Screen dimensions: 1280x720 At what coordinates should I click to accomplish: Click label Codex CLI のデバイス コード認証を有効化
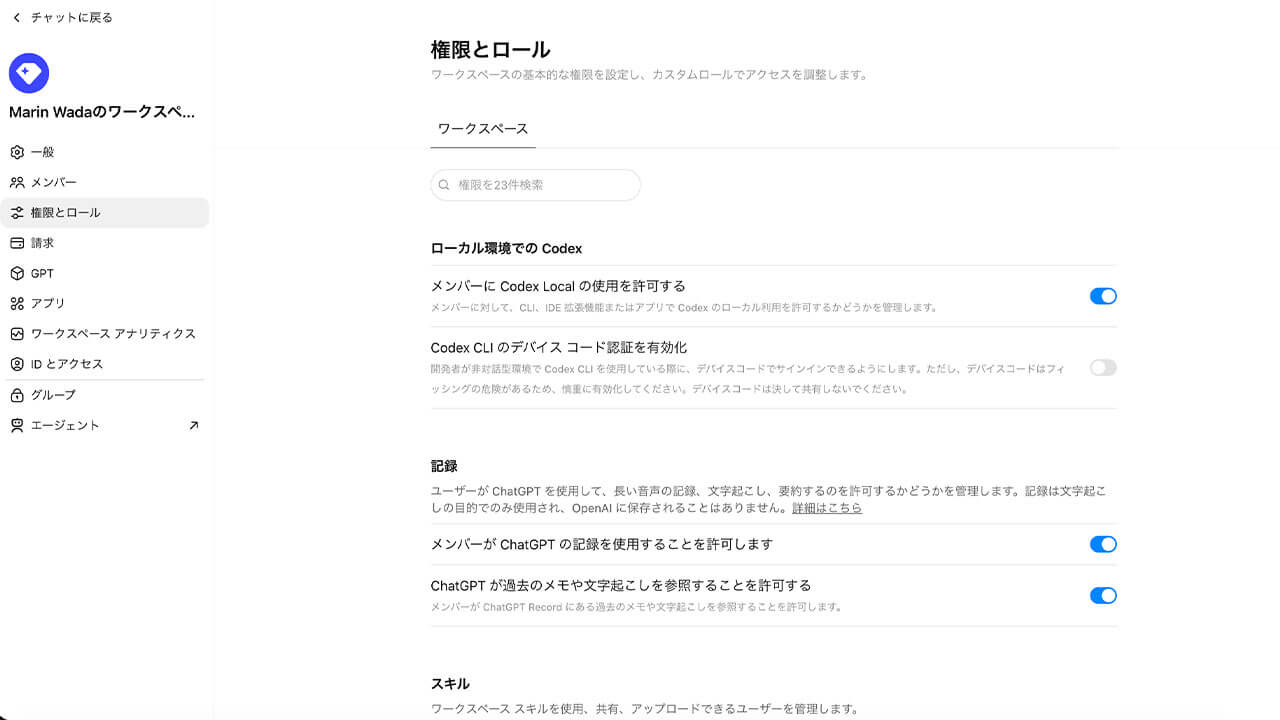click(x=559, y=348)
